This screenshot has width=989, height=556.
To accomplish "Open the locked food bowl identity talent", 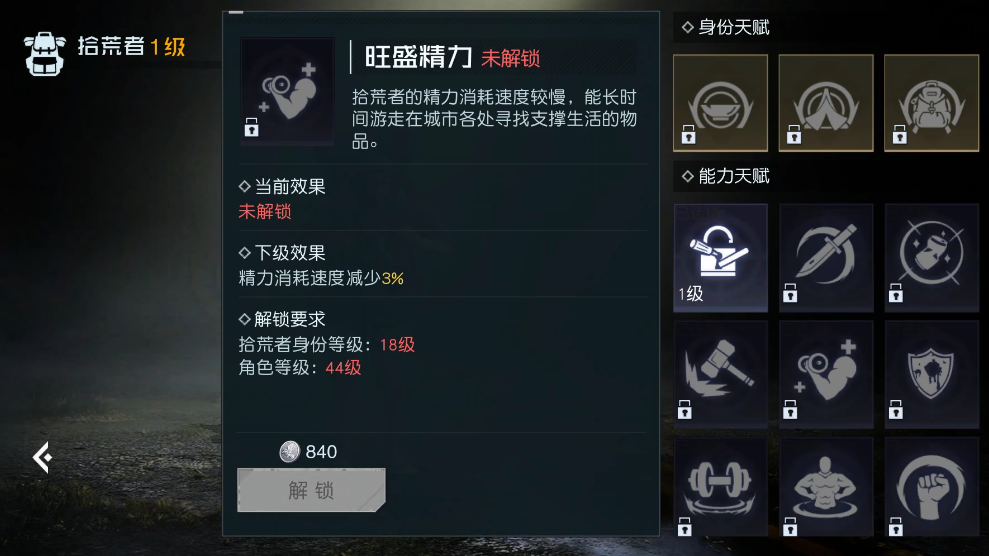I will click(x=720, y=103).
